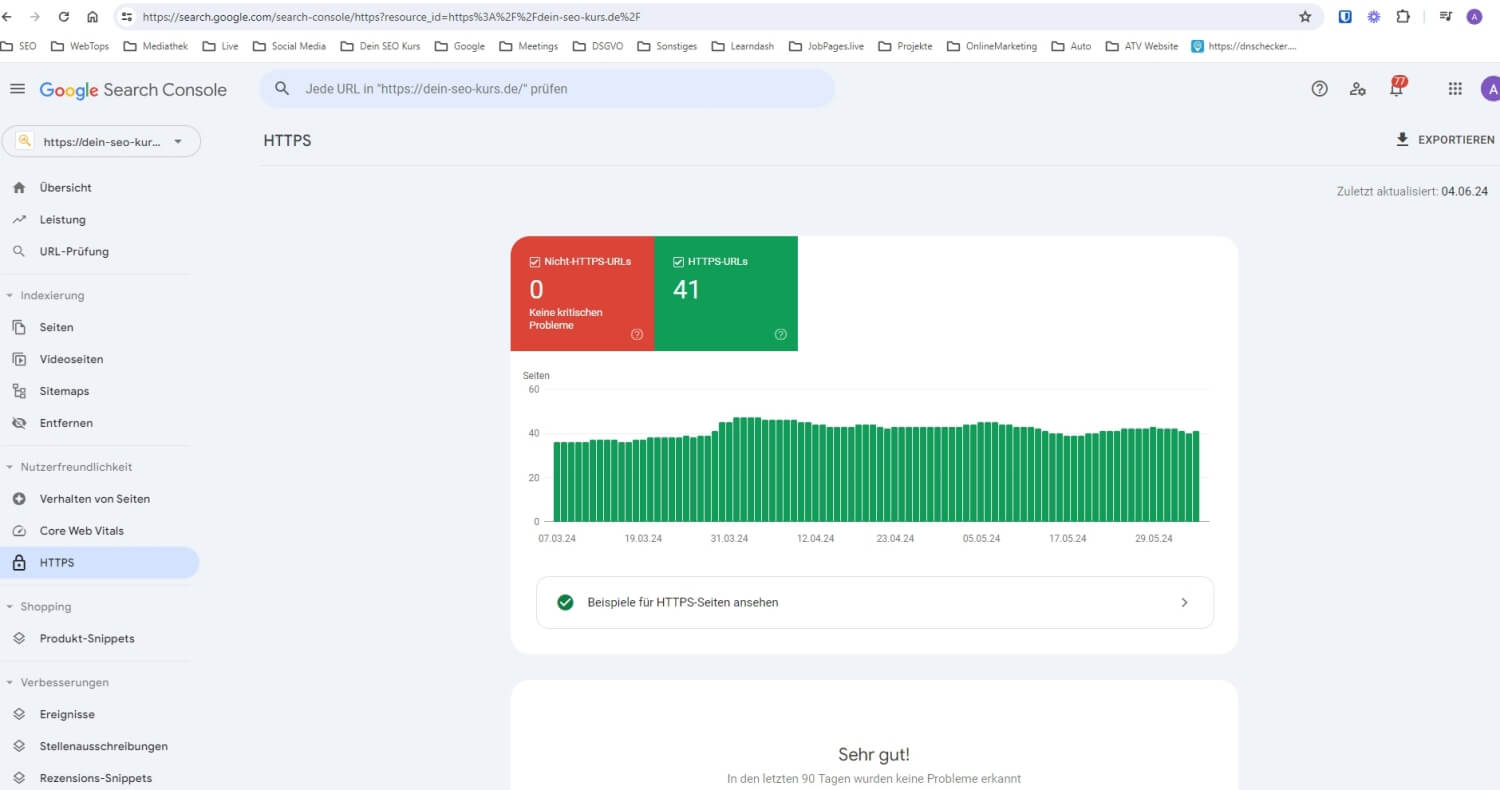The image size is (1500, 790).
Task: Click the sitemap icon next to Sitemaps
Action: [19, 391]
